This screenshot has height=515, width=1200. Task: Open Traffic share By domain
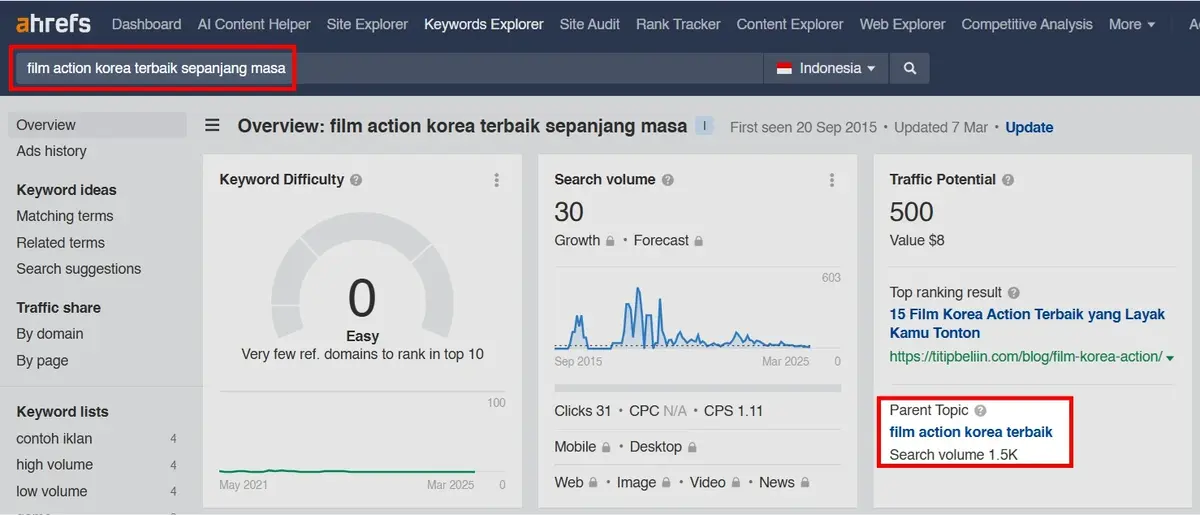(x=50, y=334)
